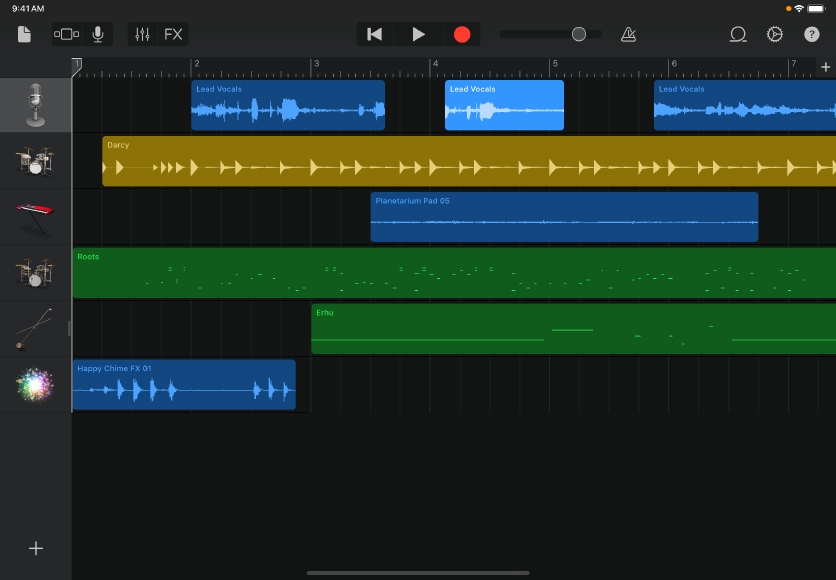Tap the microphone instrument view button
Screen dimensions: 836x580
98,34
